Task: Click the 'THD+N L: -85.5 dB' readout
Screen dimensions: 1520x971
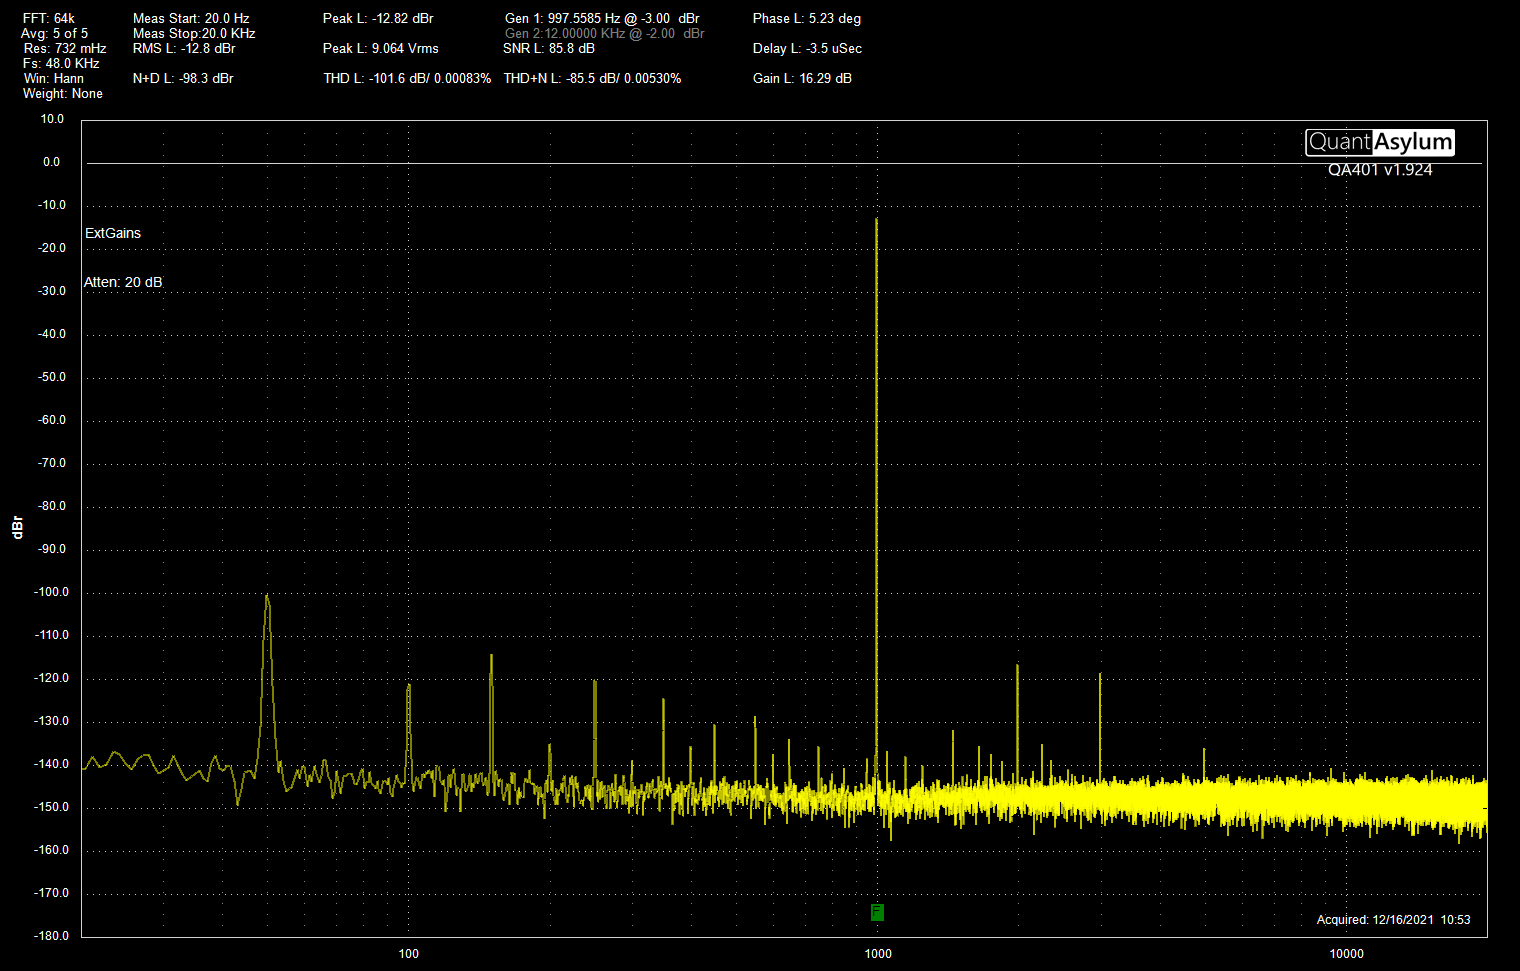Action: click(x=592, y=78)
